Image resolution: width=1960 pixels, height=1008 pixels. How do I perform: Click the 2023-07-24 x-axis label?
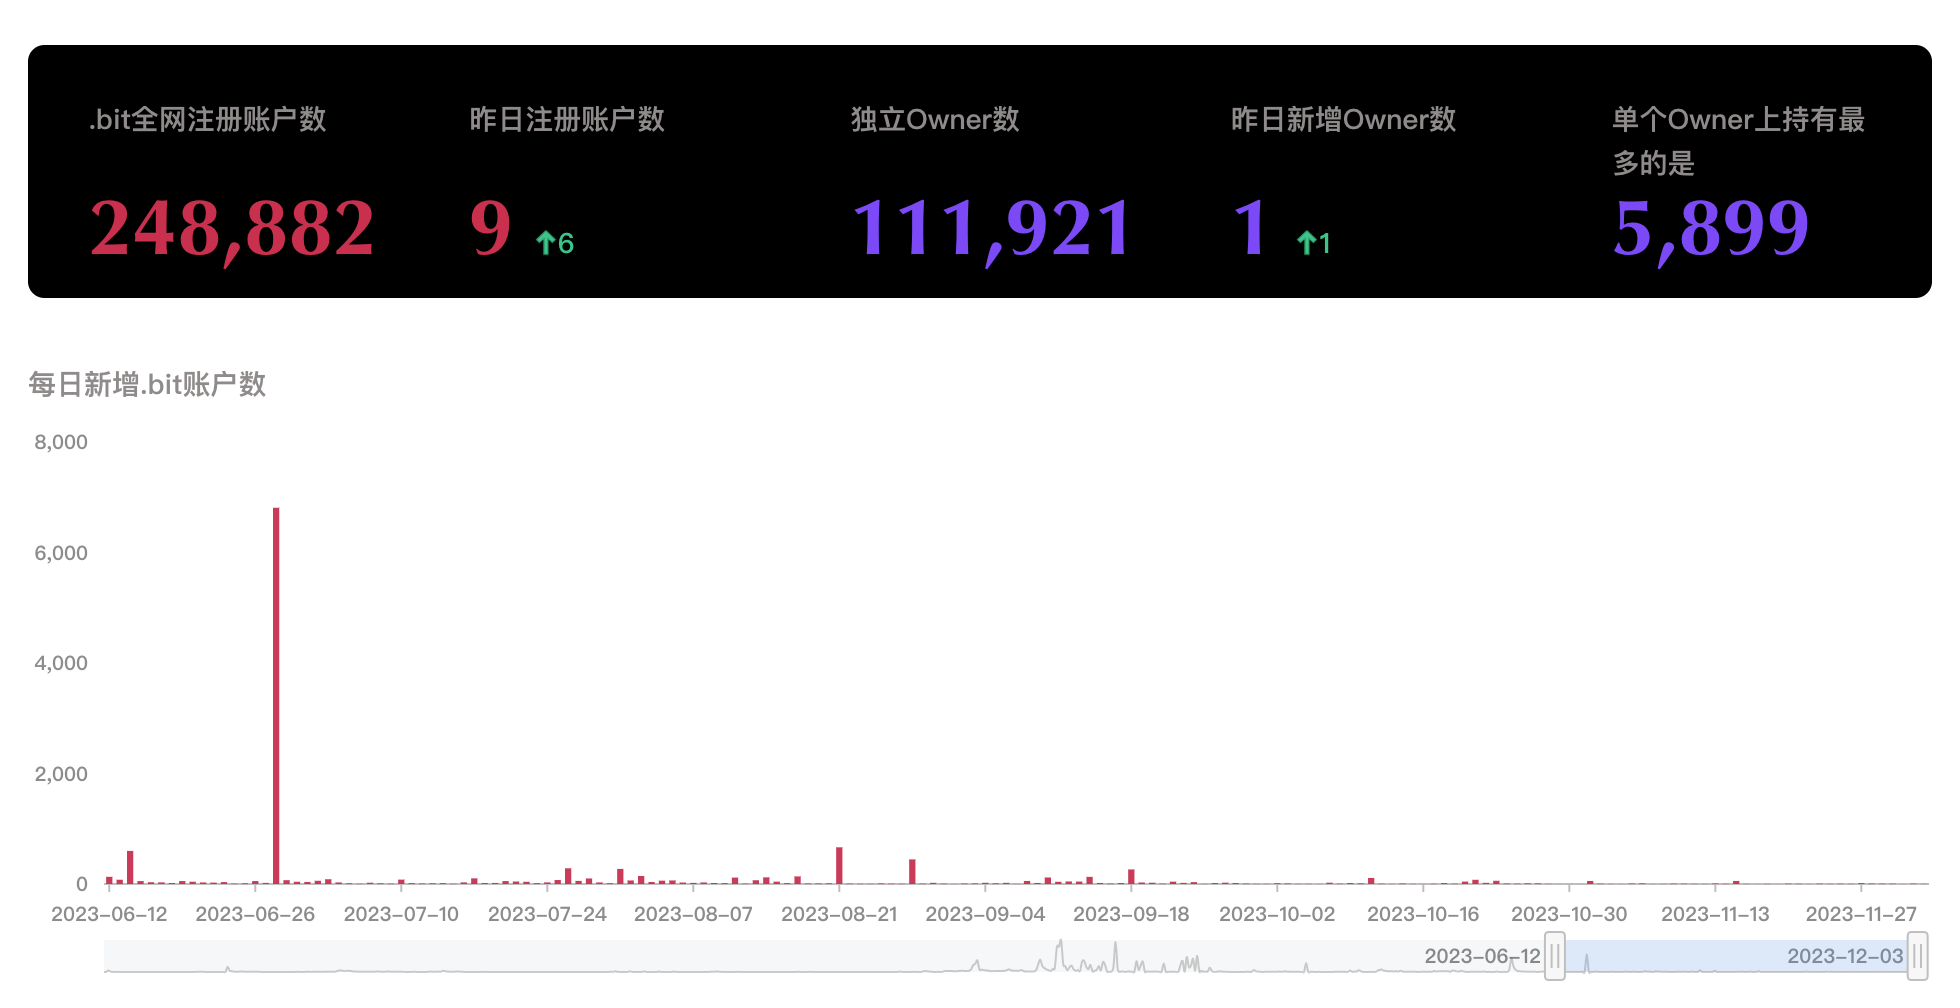(547, 914)
